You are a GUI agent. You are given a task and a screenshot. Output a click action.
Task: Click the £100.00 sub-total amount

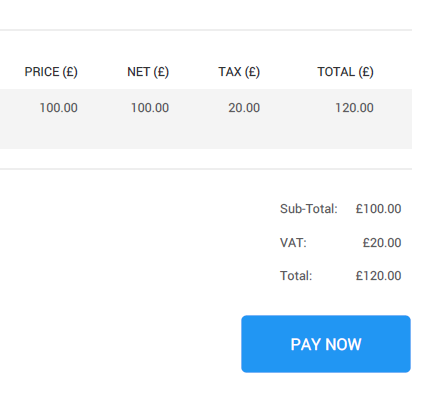(378, 209)
